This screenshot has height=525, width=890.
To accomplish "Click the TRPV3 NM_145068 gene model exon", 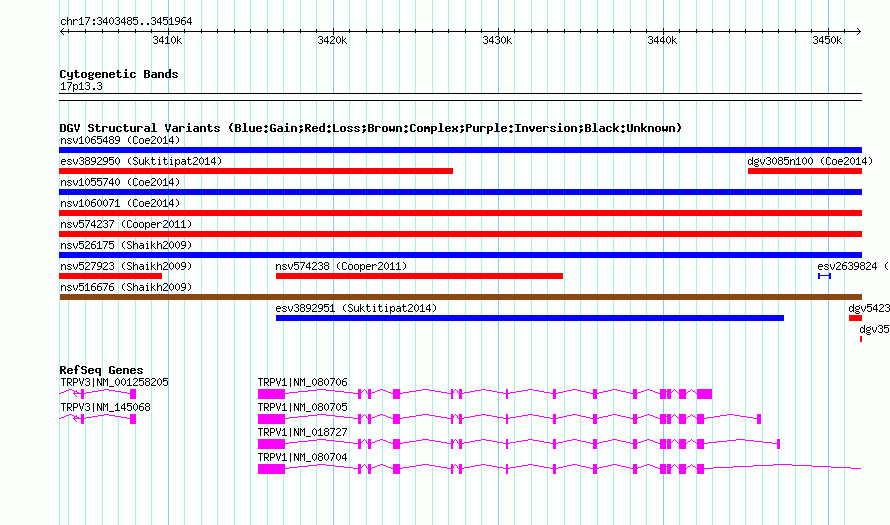I will [x=133, y=419].
